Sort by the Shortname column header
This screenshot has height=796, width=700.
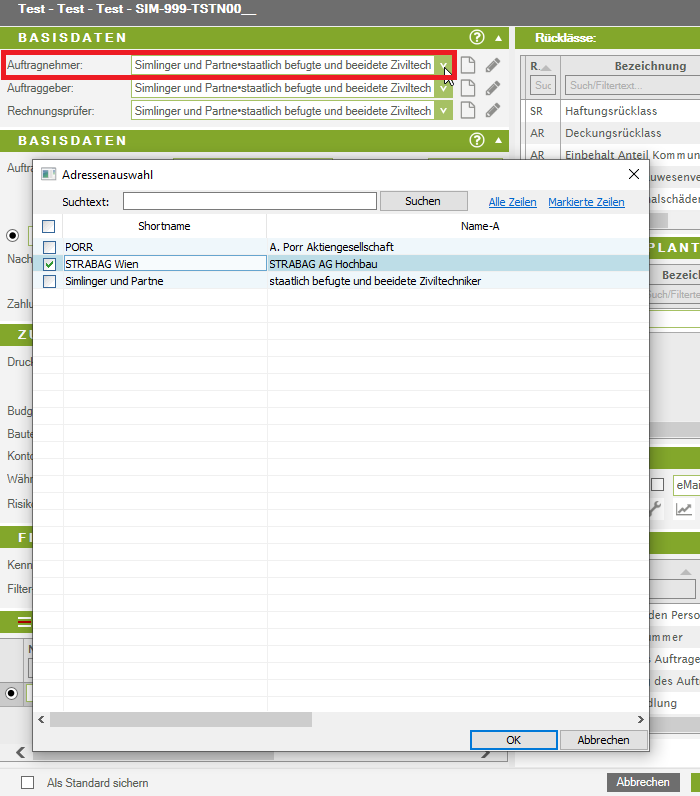[x=164, y=226]
